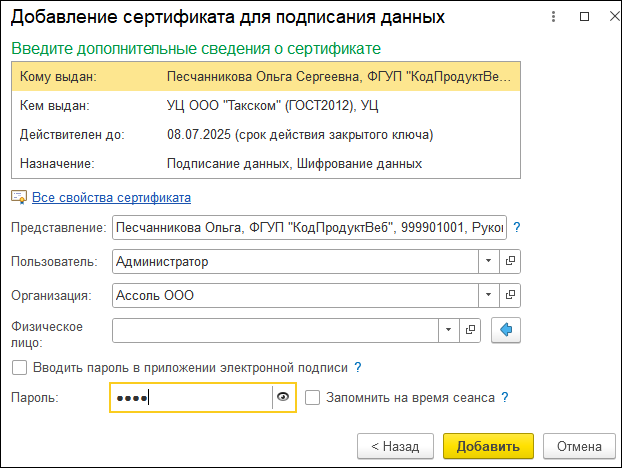622x468 pixels.
Task: Click the help question mark beside Представление
Action: pos(517,228)
